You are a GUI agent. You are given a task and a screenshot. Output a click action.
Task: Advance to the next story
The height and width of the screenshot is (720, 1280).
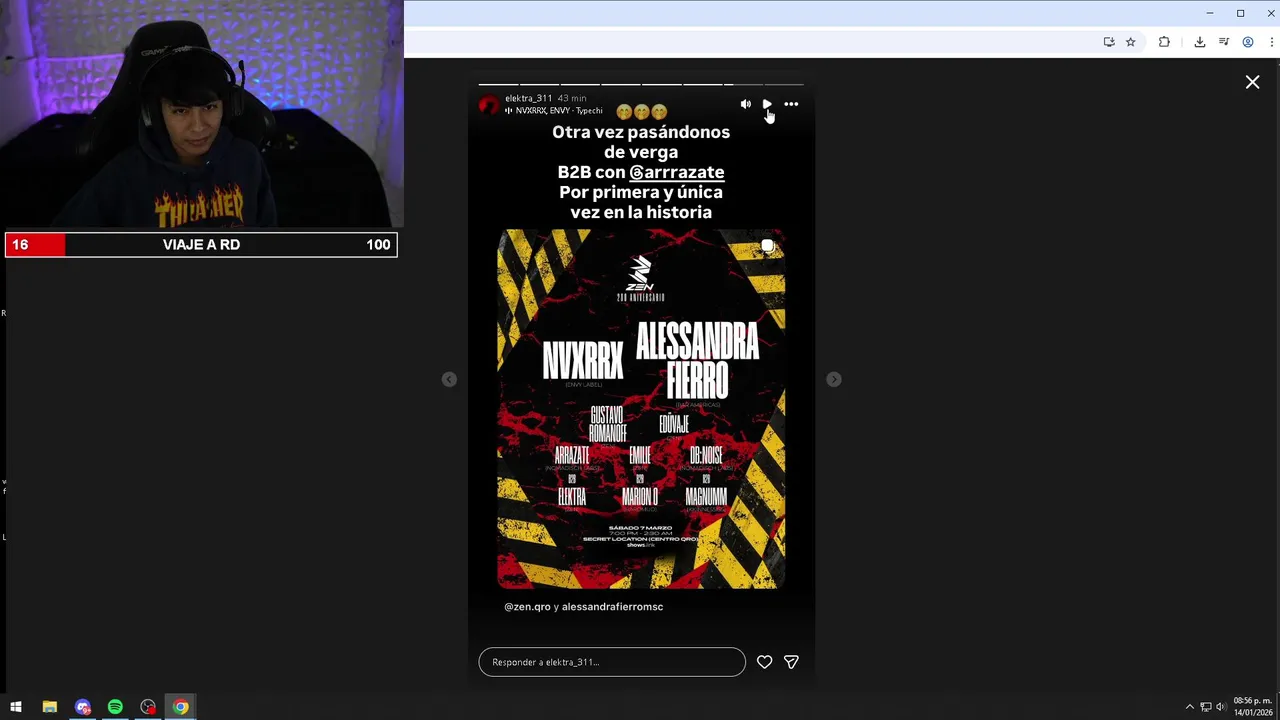coord(834,379)
